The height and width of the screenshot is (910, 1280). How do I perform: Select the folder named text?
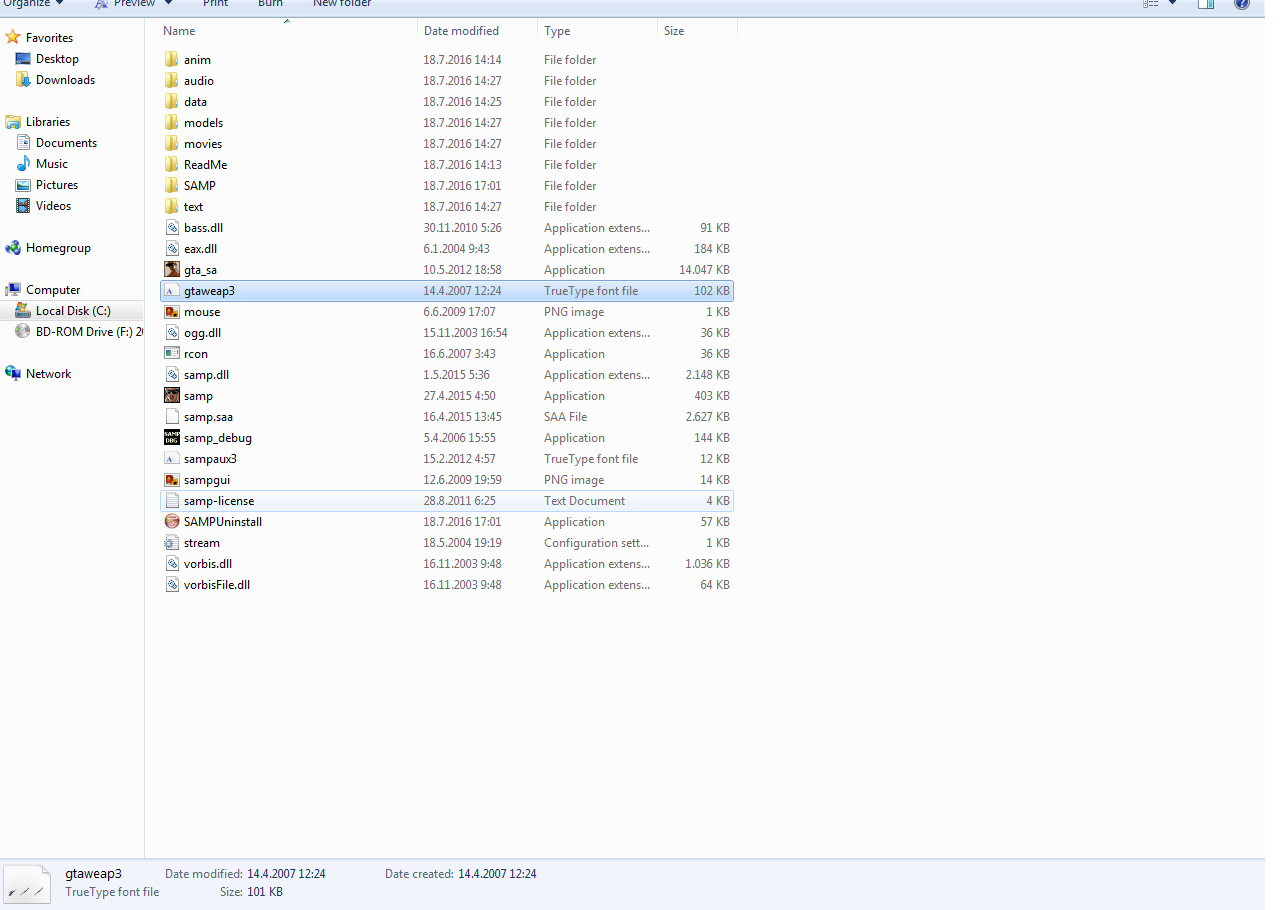coord(193,207)
